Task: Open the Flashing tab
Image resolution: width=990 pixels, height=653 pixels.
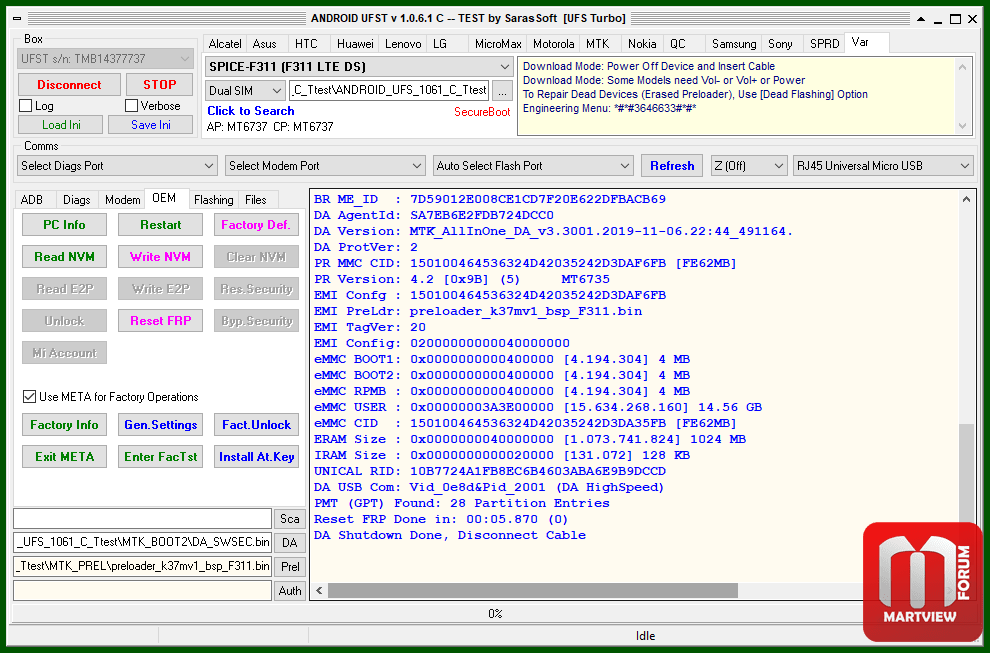Action: (x=213, y=200)
